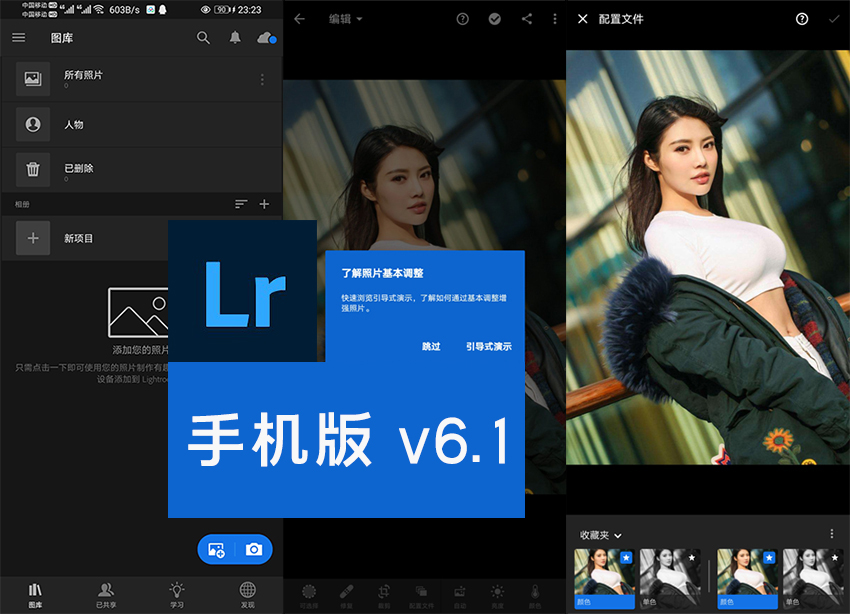Image resolution: width=850 pixels, height=614 pixels.
Task: Open the album sort options icon
Action: (x=241, y=204)
